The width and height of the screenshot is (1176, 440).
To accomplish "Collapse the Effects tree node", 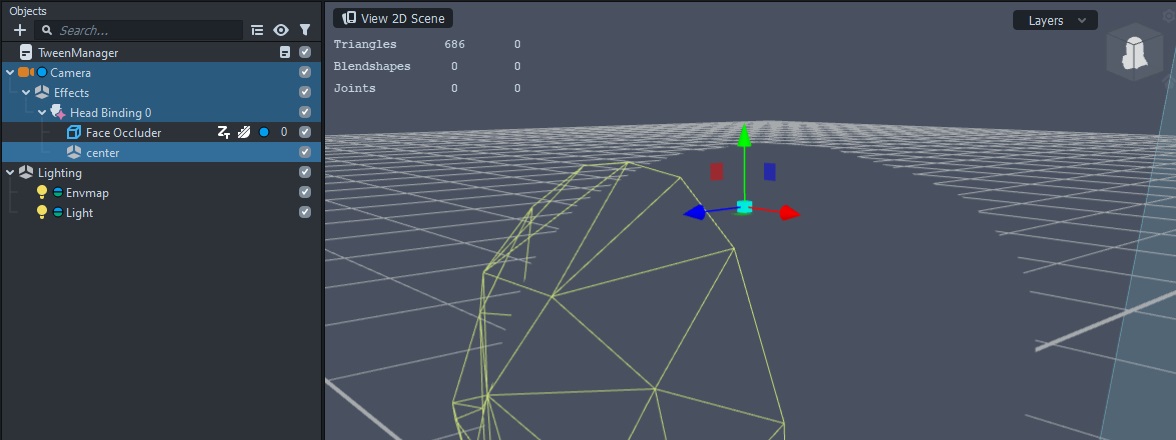I will pos(26,93).
